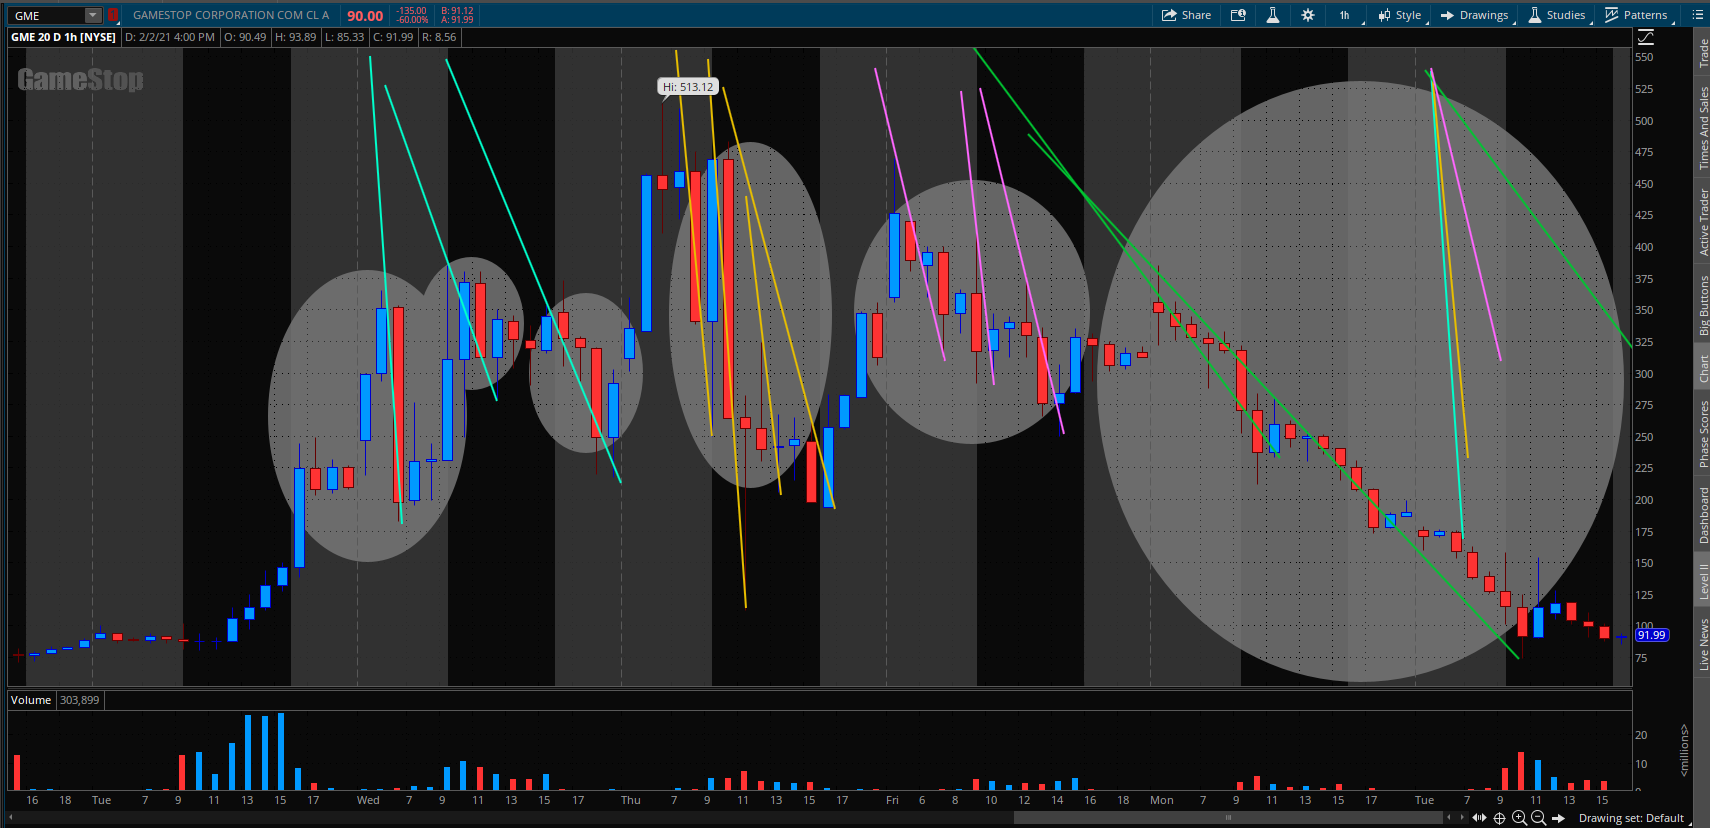Open the flask tools icon beside the gear
The image size is (1710, 828).
[1273, 15]
